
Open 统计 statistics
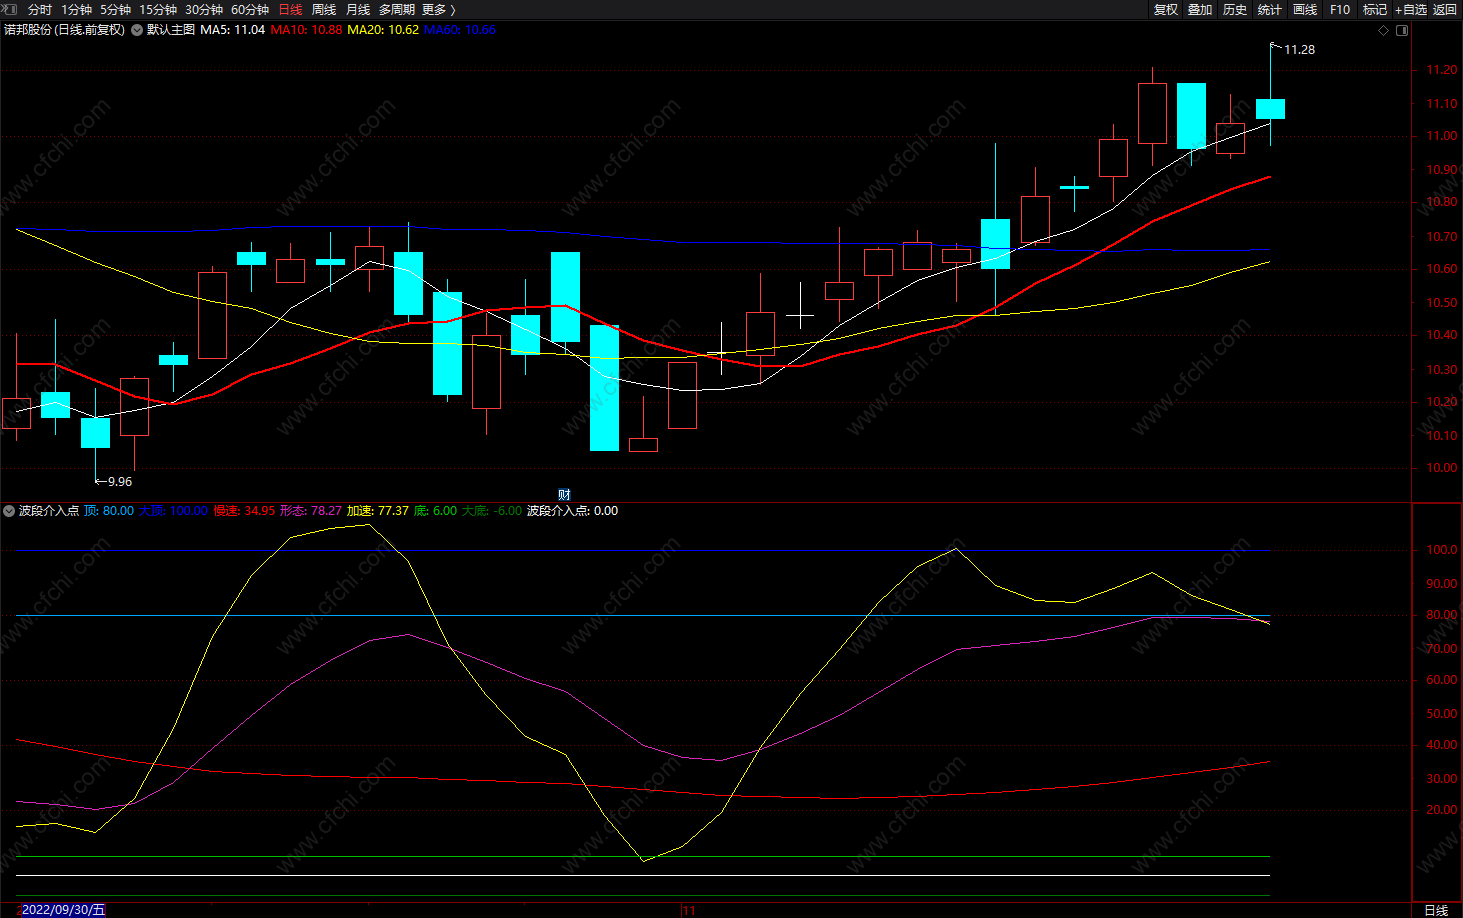(1270, 9)
